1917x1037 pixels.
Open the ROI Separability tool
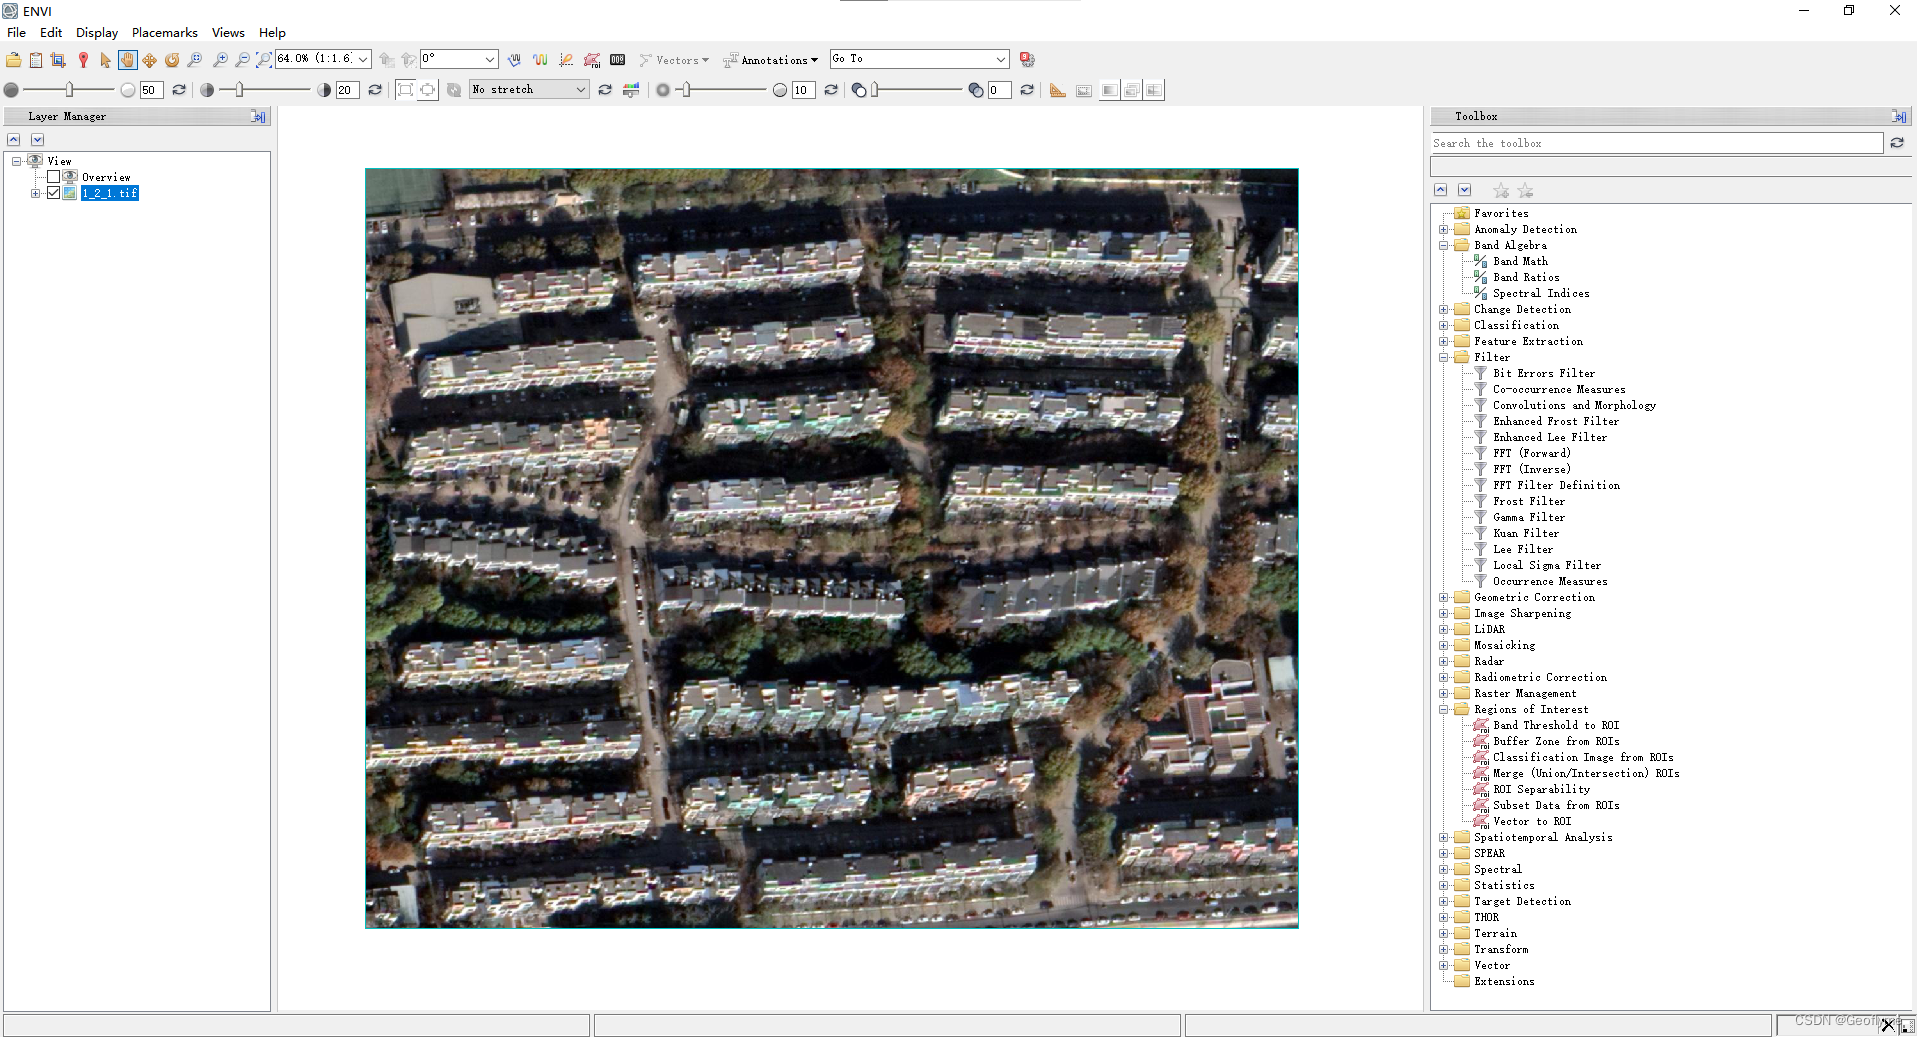(1540, 790)
